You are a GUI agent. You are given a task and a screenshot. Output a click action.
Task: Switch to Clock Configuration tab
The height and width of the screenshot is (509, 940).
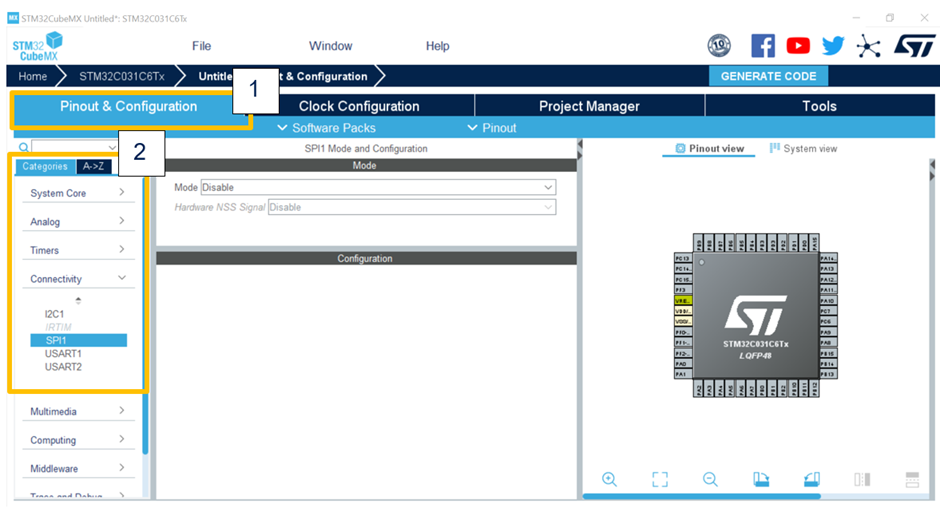click(359, 106)
